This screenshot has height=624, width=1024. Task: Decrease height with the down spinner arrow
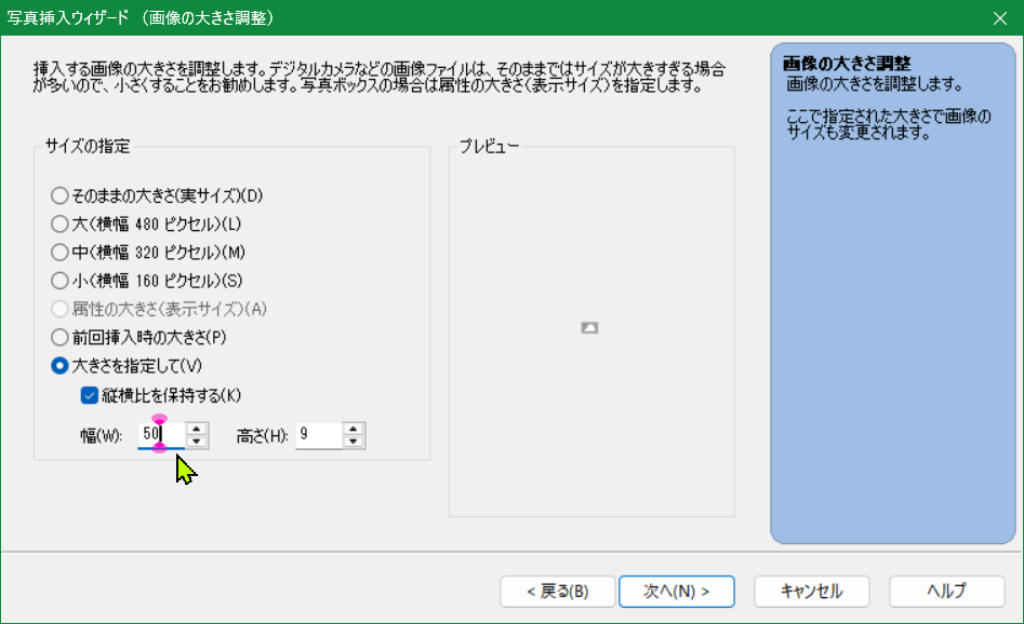354,441
